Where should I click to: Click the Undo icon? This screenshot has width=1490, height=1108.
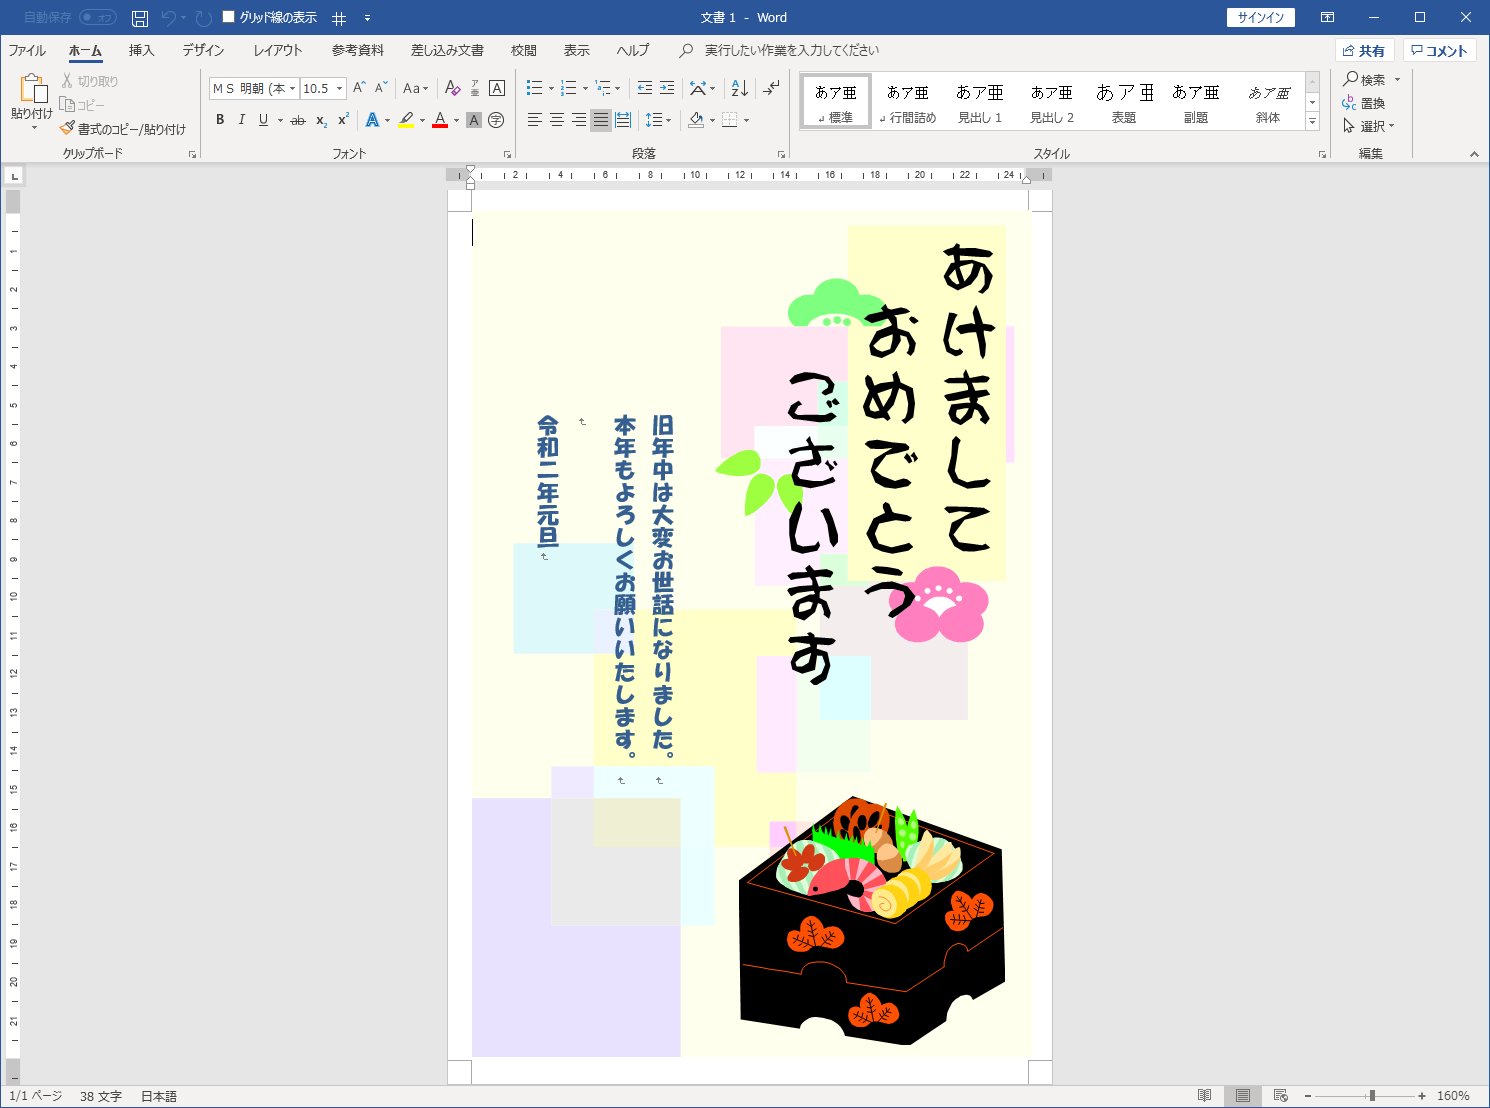point(167,17)
